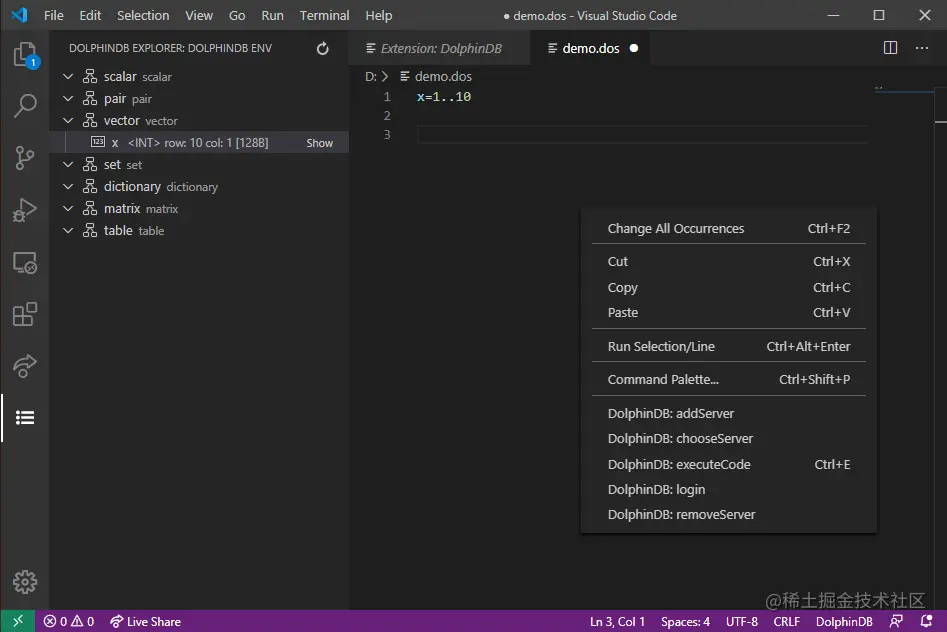This screenshot has height=632, width=947.
Task: Open the Live Share activity bar icon
Action: pos(25,366)
